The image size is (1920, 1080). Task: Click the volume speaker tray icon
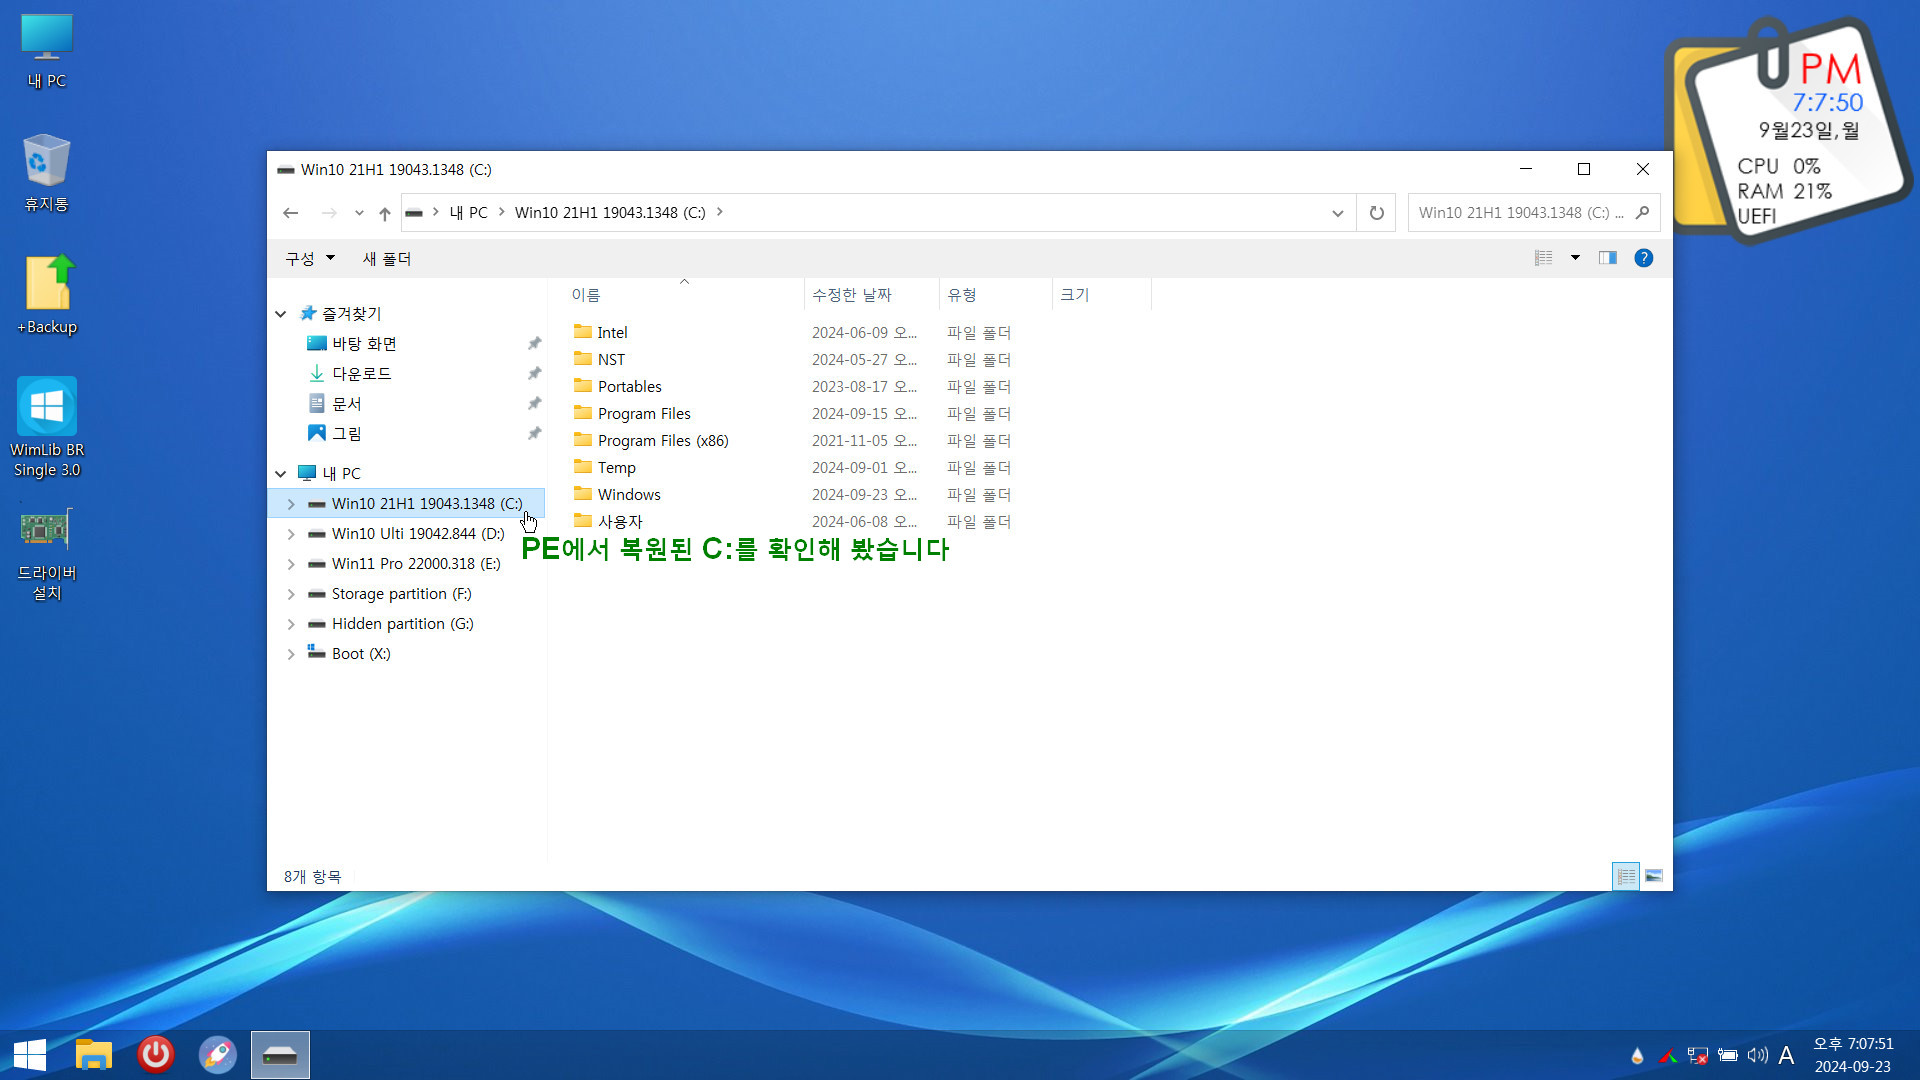pyautogui.click(x=1757, y=1055)
